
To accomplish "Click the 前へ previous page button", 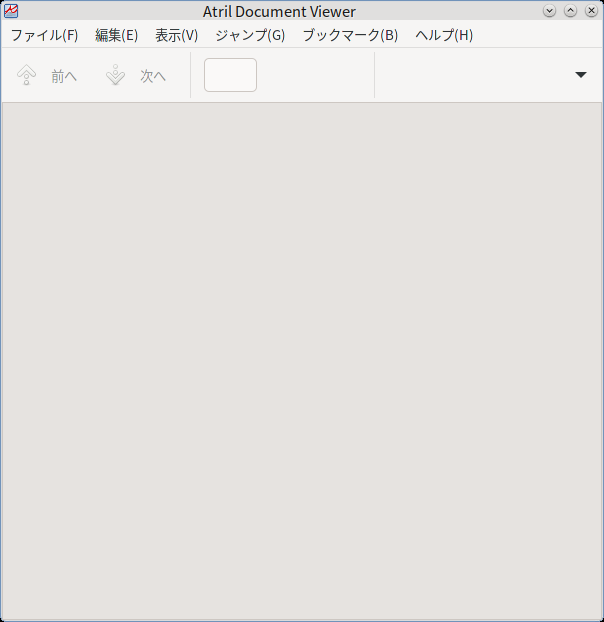I will [x=47, y=75].
